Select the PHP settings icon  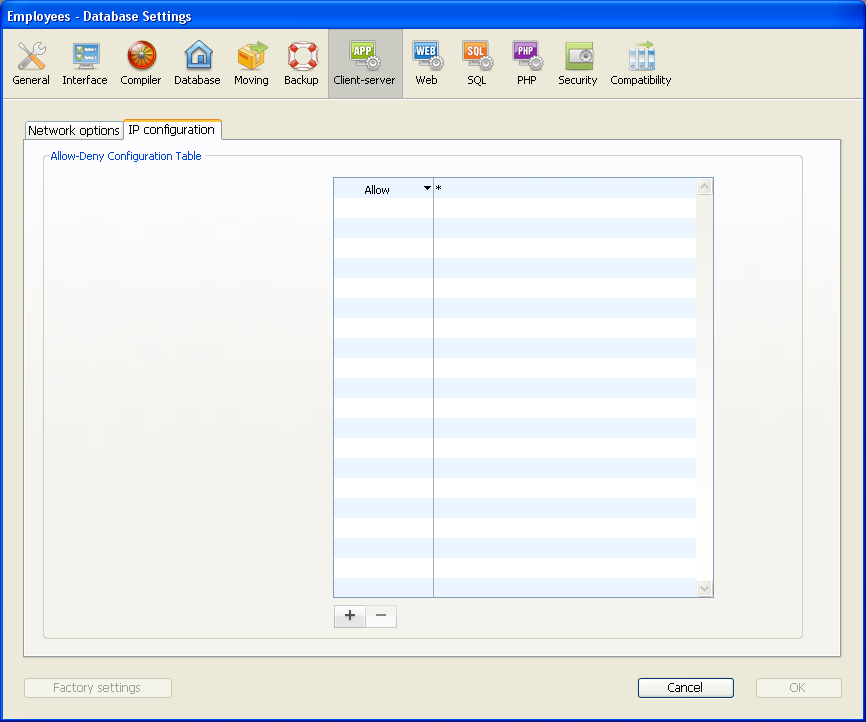527,64
